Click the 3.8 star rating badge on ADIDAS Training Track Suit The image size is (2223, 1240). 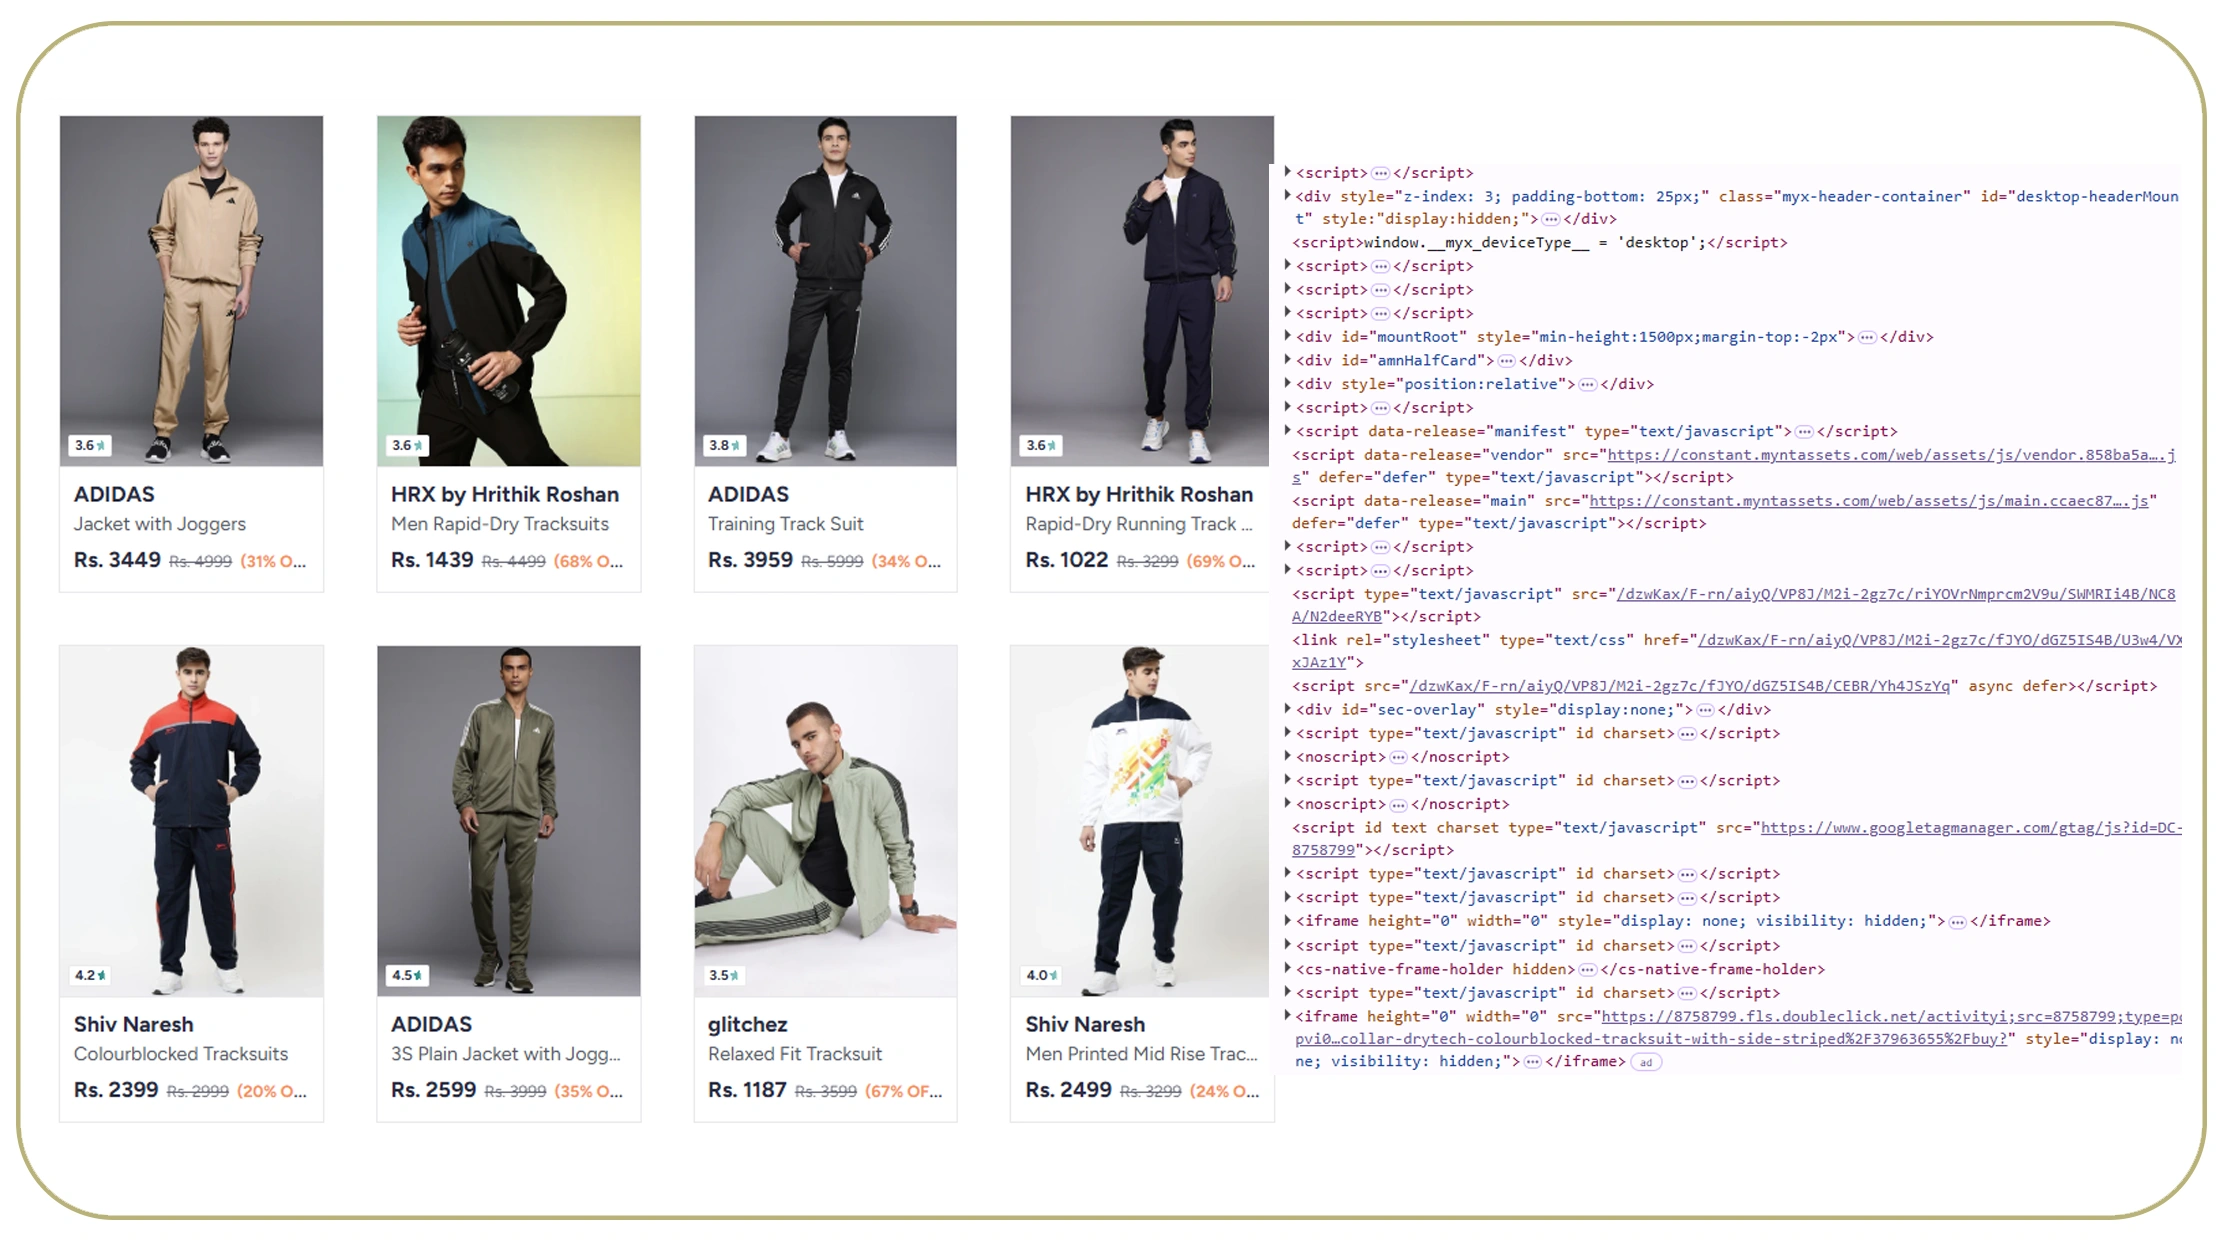[724, 446]
